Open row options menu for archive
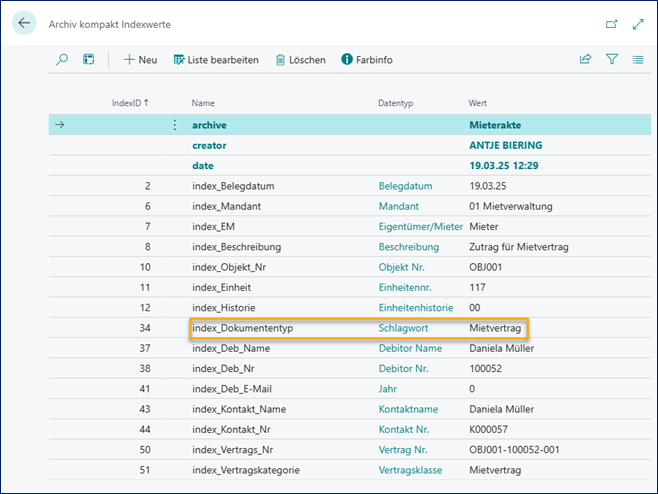658x494 pixels. click(x=175, y=125)
